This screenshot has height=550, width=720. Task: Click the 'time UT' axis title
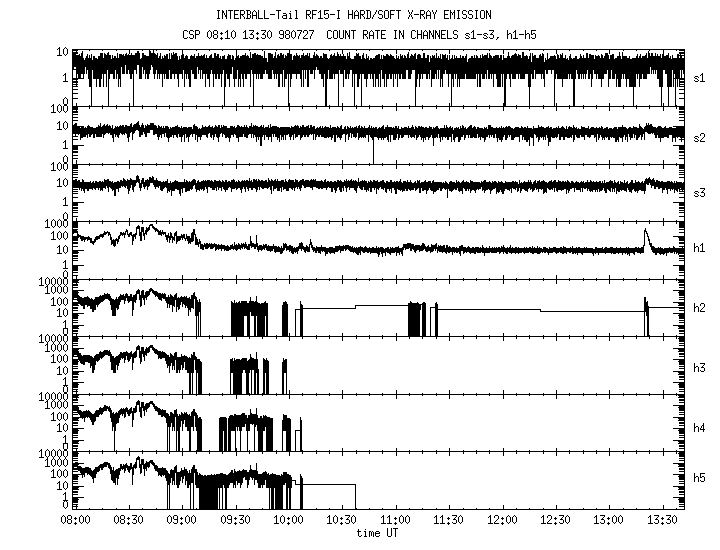(x=377, y=533)
